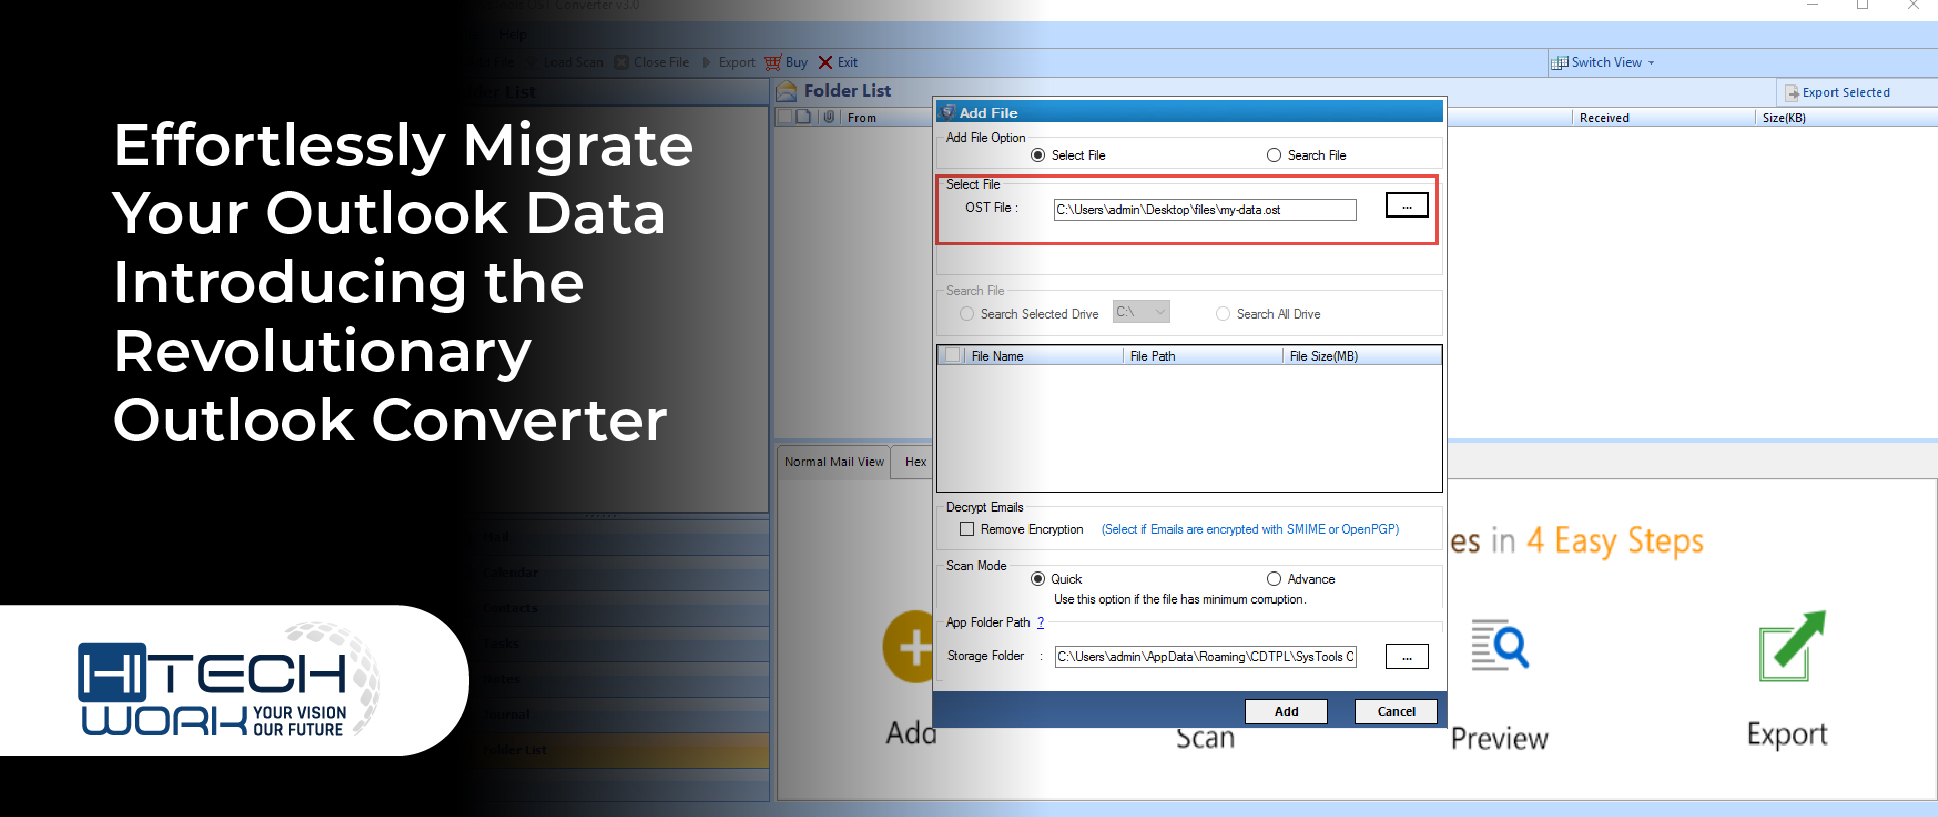Enable the 'Remove Encryption' checkbox
1938x817 pixels.
(x=967, y=529)
